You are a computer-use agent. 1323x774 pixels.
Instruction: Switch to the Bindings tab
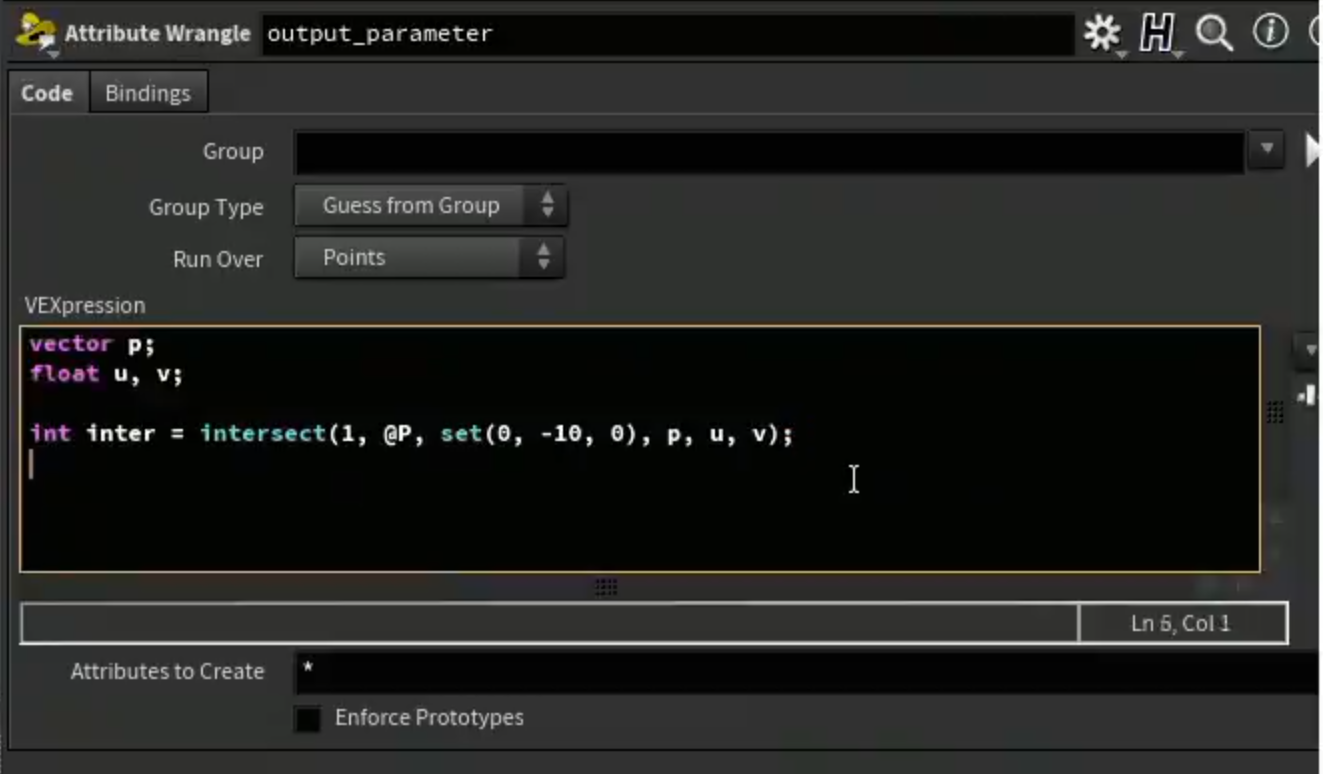148,93
